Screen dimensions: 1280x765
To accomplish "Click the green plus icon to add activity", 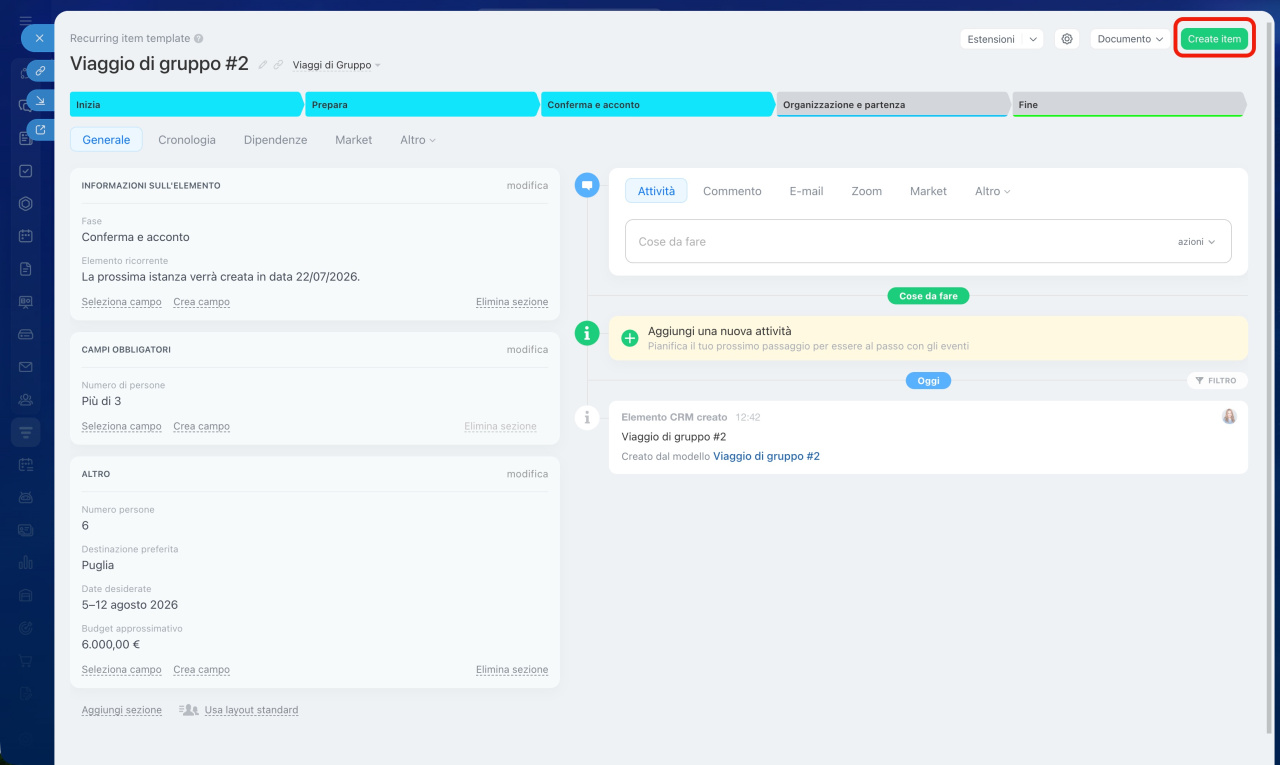I will 630,338.
